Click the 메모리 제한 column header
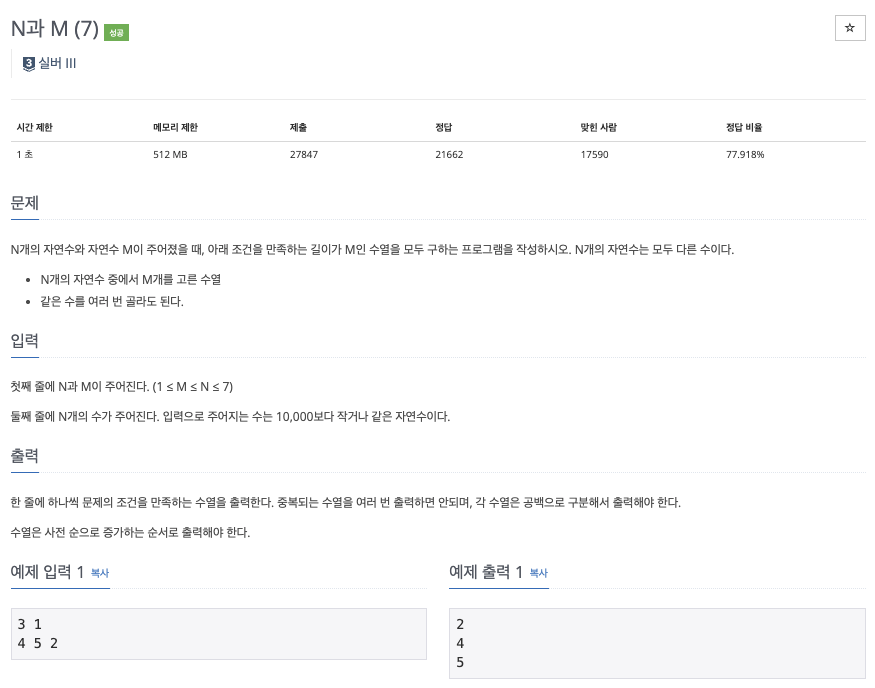The width and height of the screenshot is (875, 688). tap(175, 127)
